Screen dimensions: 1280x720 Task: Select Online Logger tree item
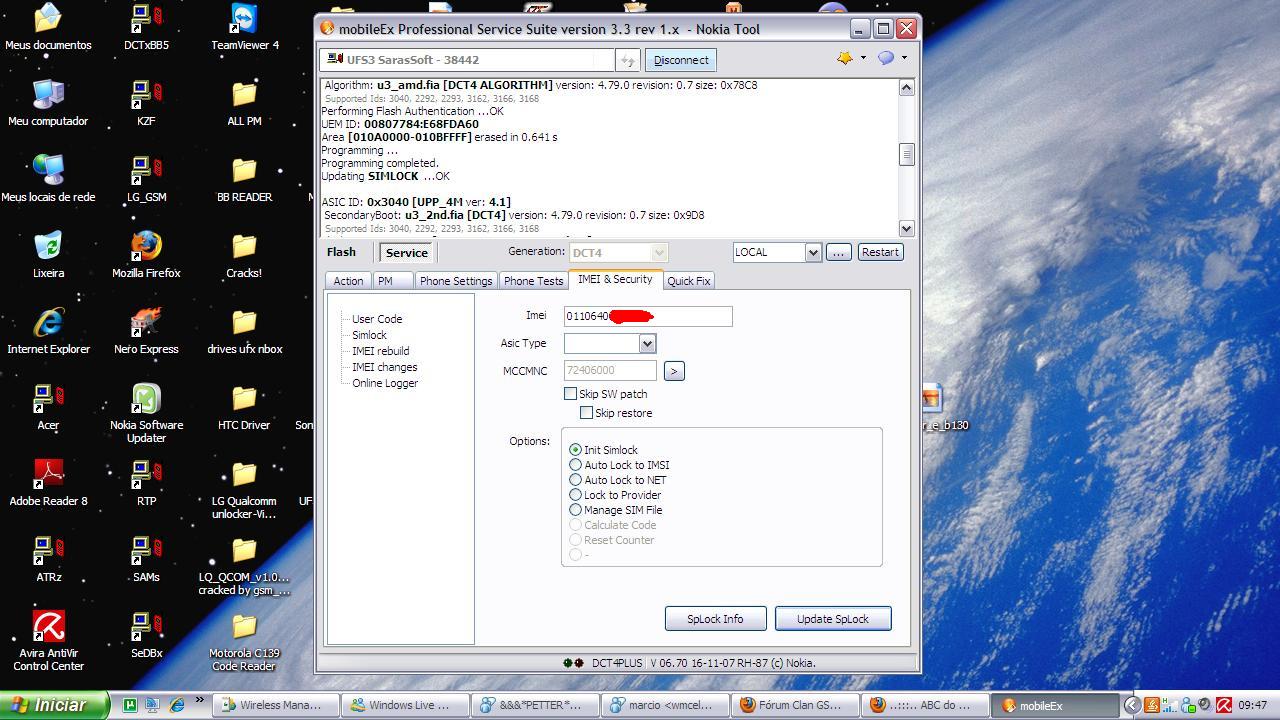click(385, 383)
